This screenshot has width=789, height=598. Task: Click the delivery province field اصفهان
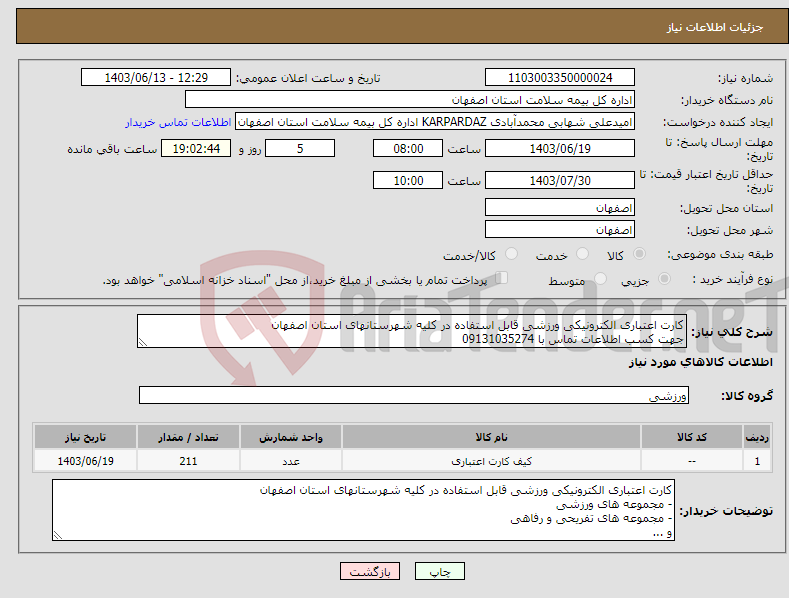tap(560, 207)
